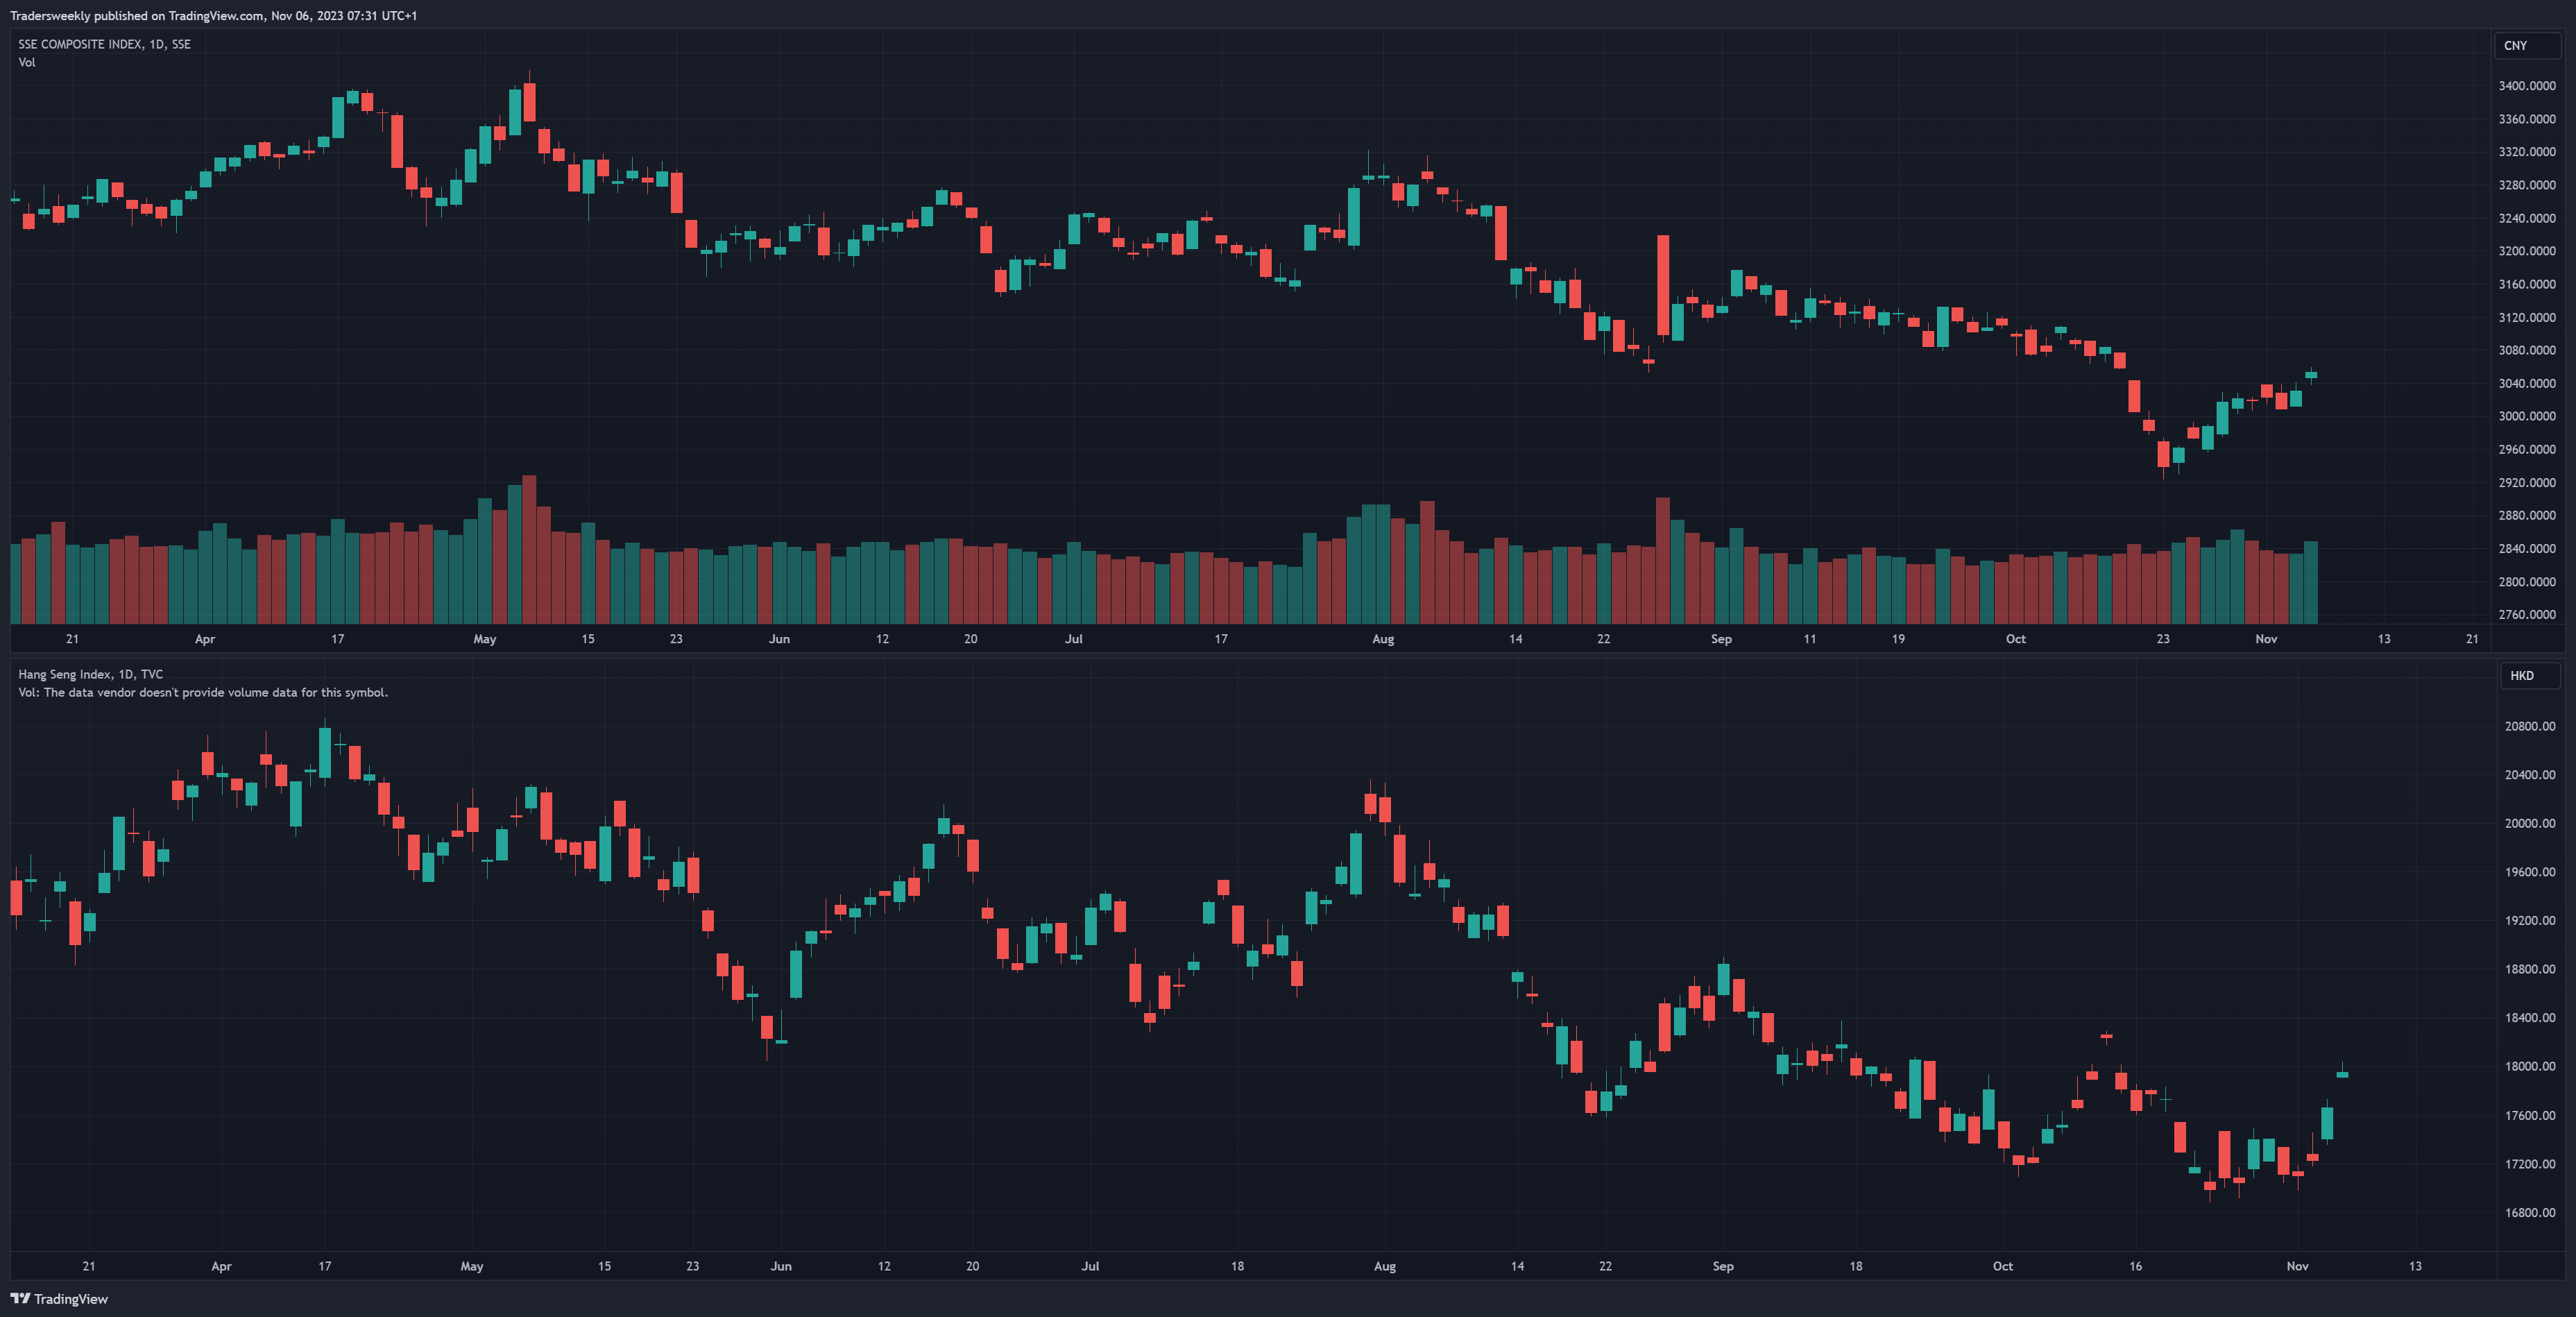Viewport: 2576px width, 1317px height.
Task: Click the 2880.0000 price label
Action: click(x=2527, y=515)
